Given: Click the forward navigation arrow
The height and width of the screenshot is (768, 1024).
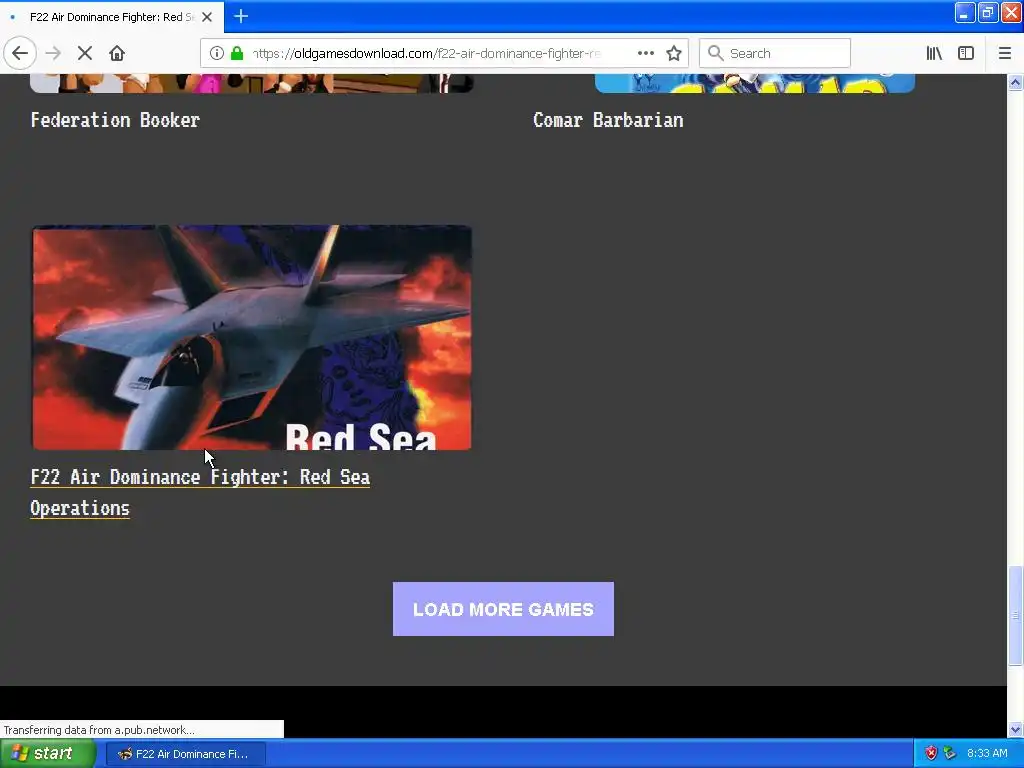Looking at the screenshot, I should pos(53,53).
